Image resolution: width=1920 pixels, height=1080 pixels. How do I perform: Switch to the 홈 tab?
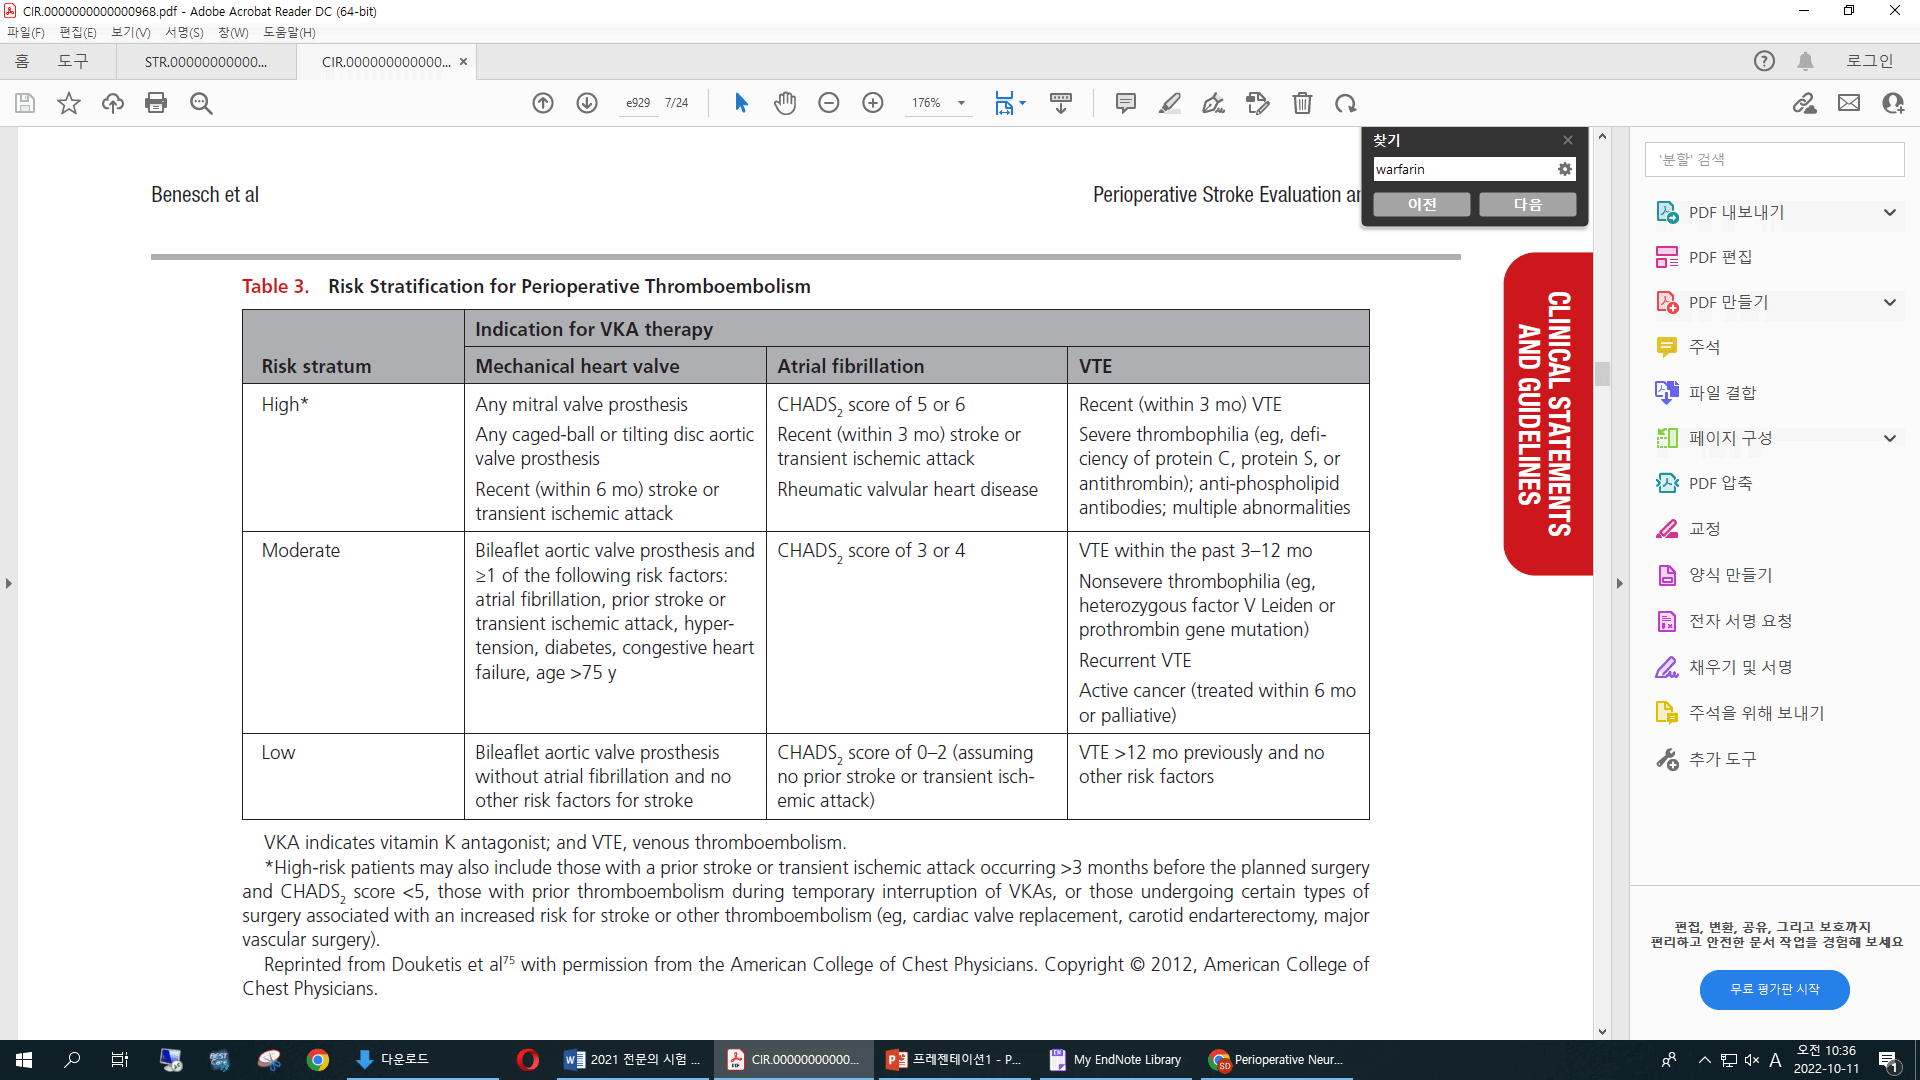[x=22, y=61]
